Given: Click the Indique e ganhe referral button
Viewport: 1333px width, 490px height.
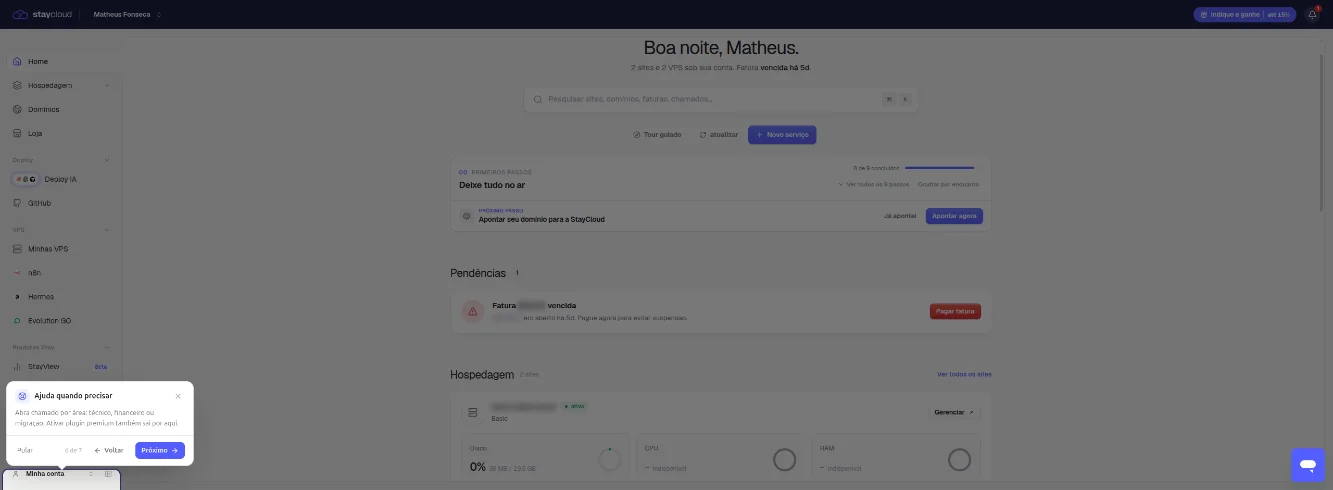Looking at the screenshot, I should (x=1244, y=15).
